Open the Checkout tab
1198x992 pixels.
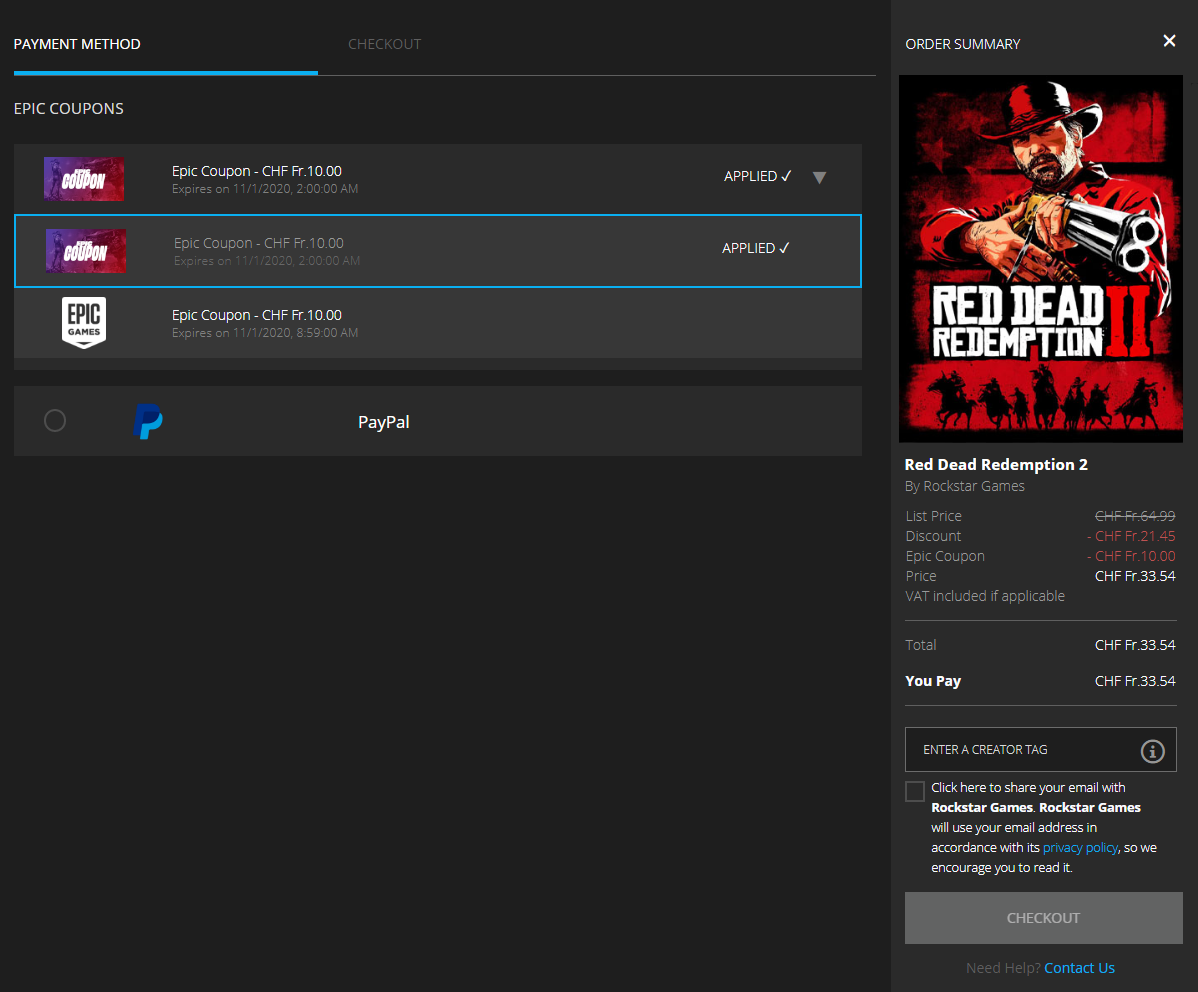pyautogui.click(x=384, y=44)
